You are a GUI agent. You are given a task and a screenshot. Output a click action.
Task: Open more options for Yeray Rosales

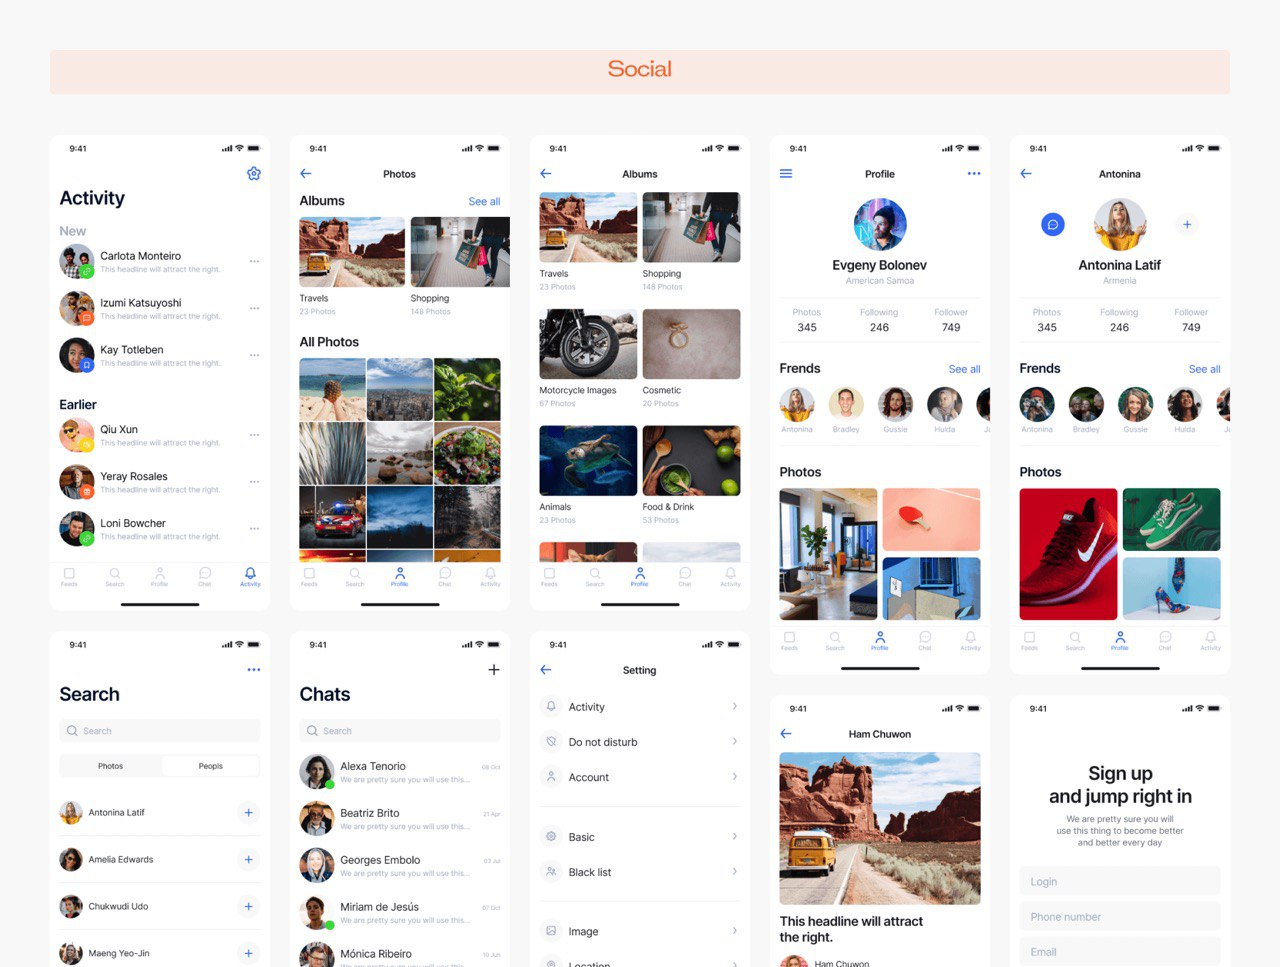(255, 482)
